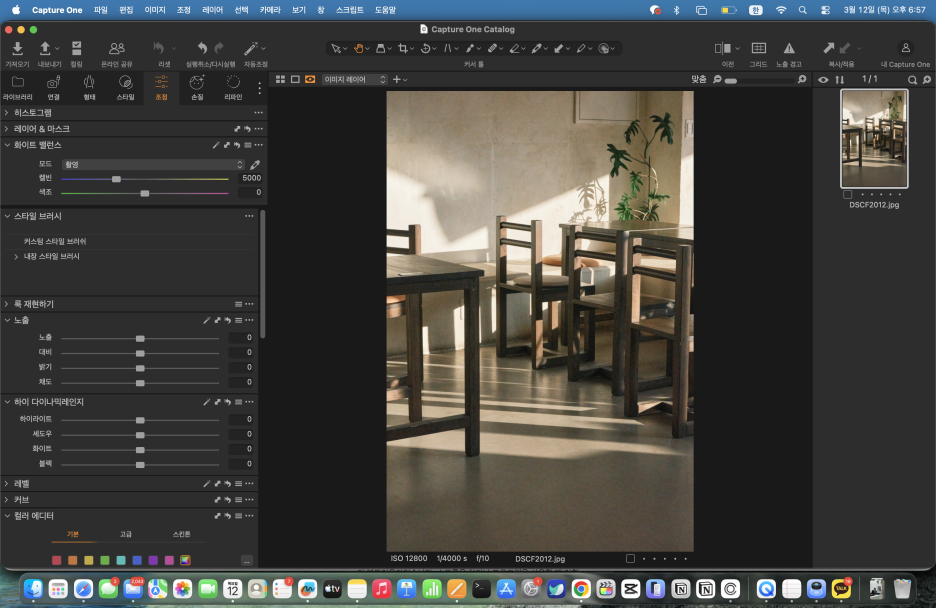Screen dimensions: 936x608
Task: Switch viewer to grid multi-view
Action: [x=280, y=79]
